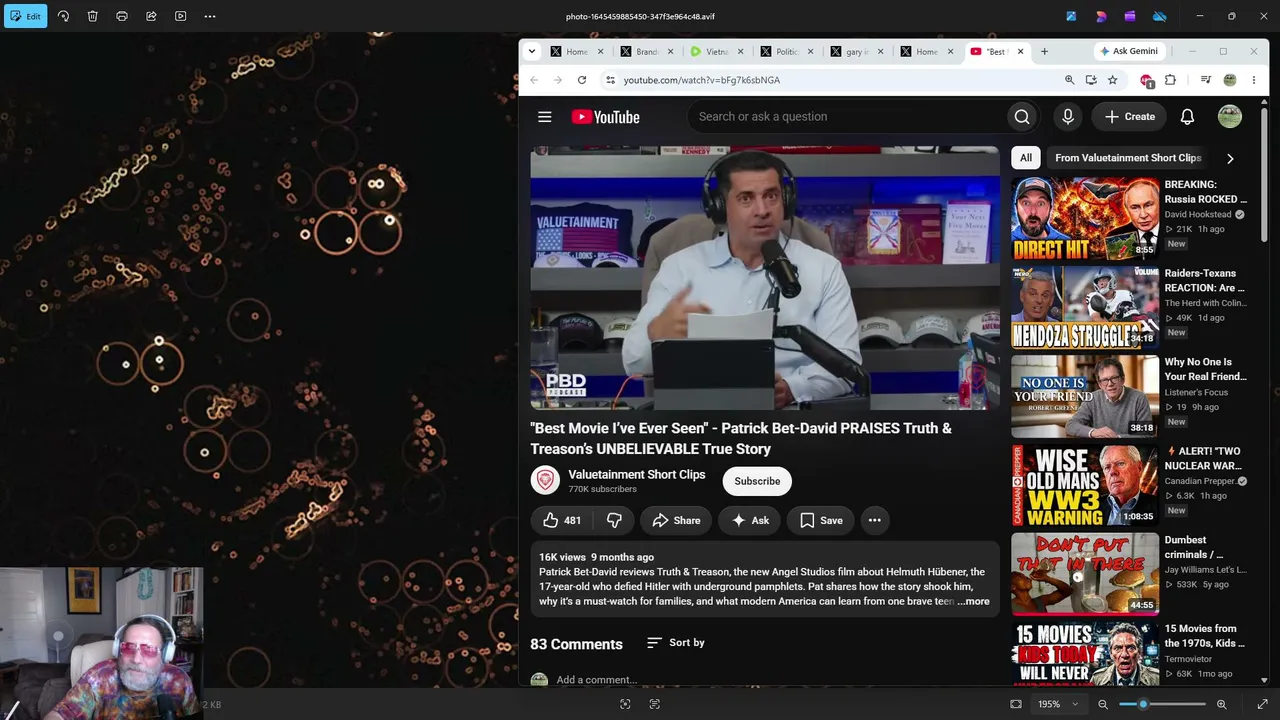Close the active YouTube "Best" tab

tap(1020, 51)
